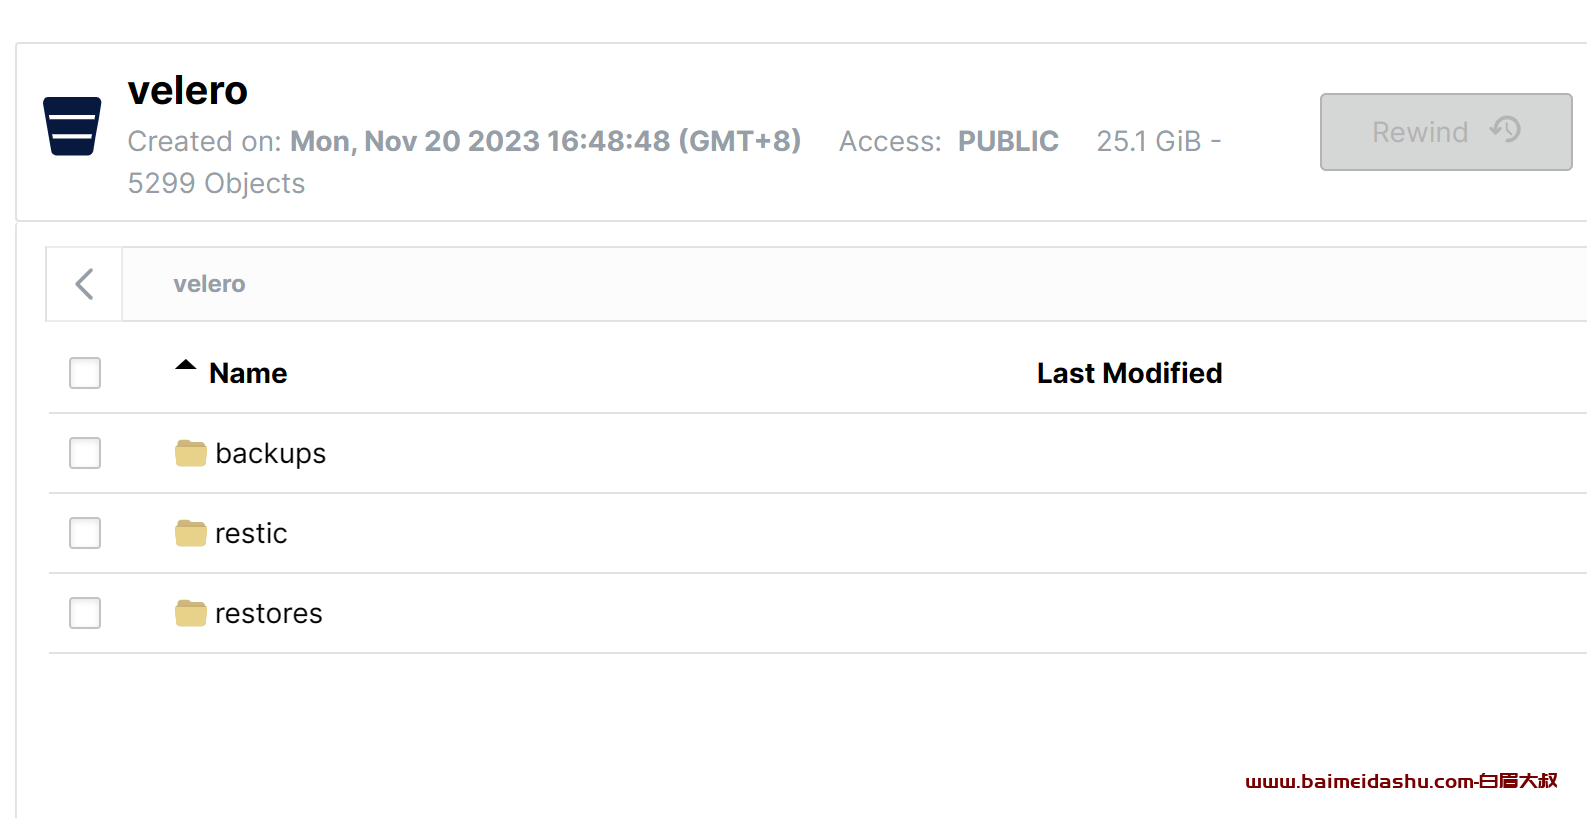The height and width of the screenshot is (818, 1587).
Task: Check the backups row checkbox
Action: 85,453
